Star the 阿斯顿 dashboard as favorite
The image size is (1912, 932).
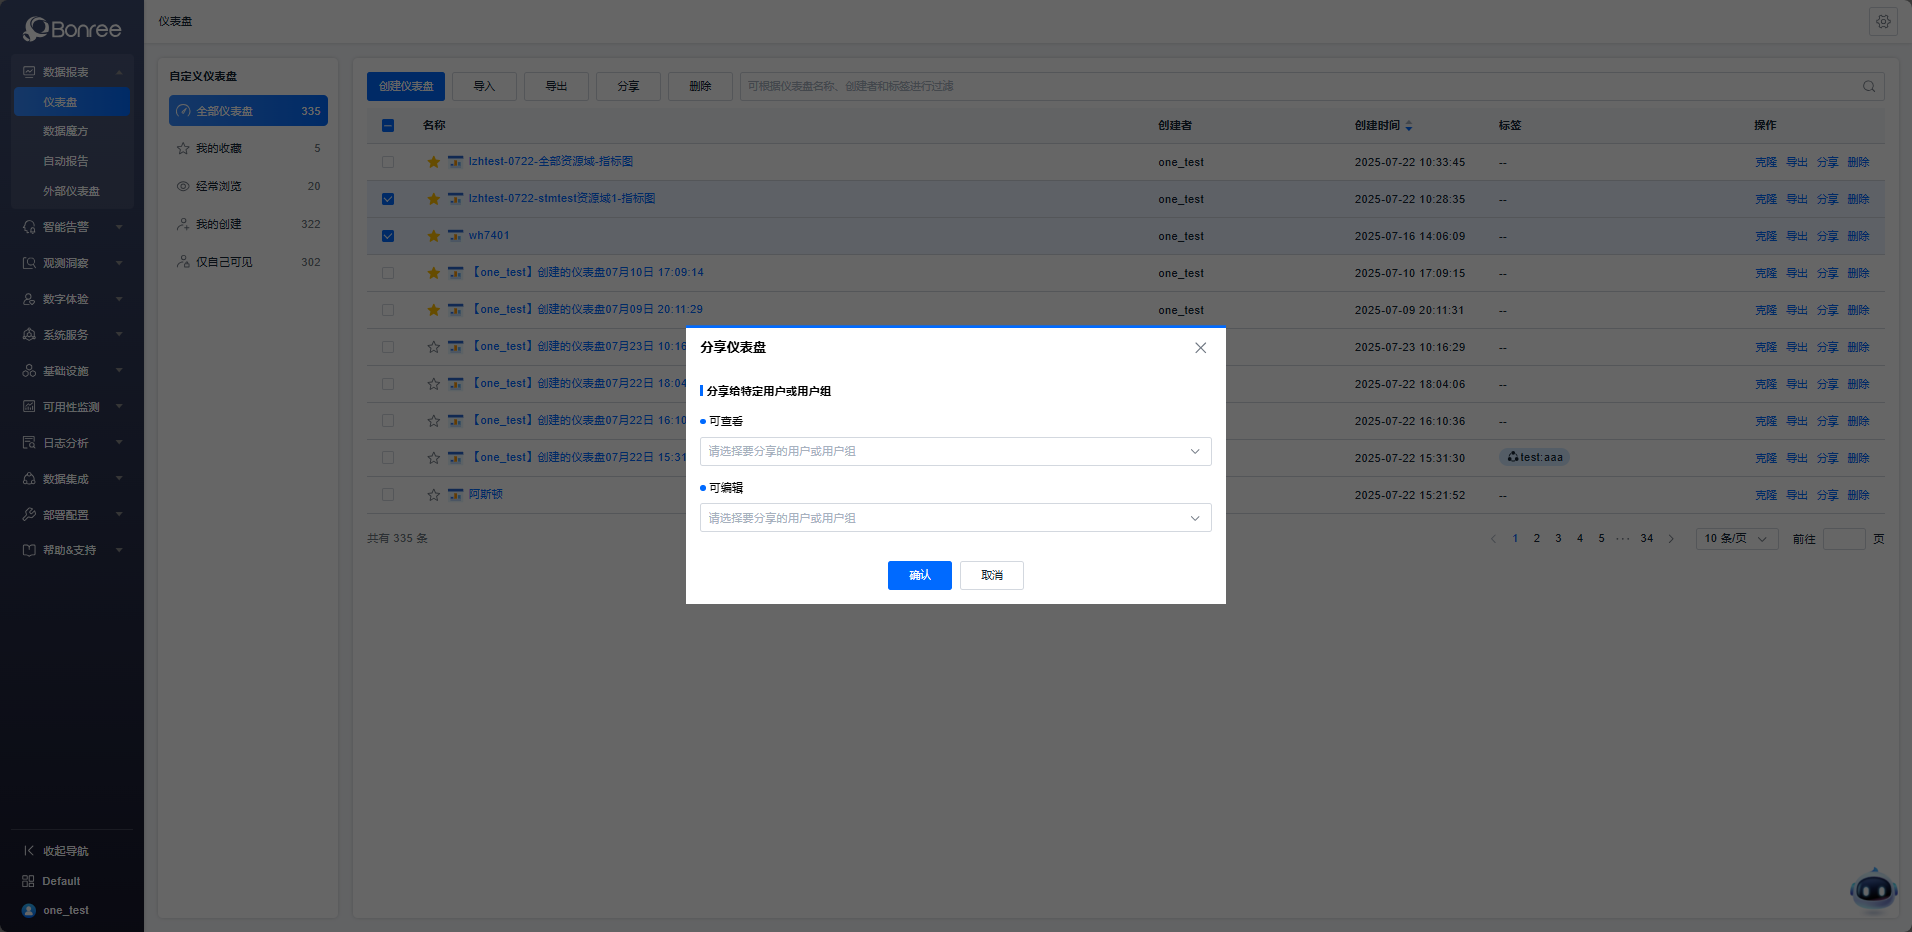434,495
